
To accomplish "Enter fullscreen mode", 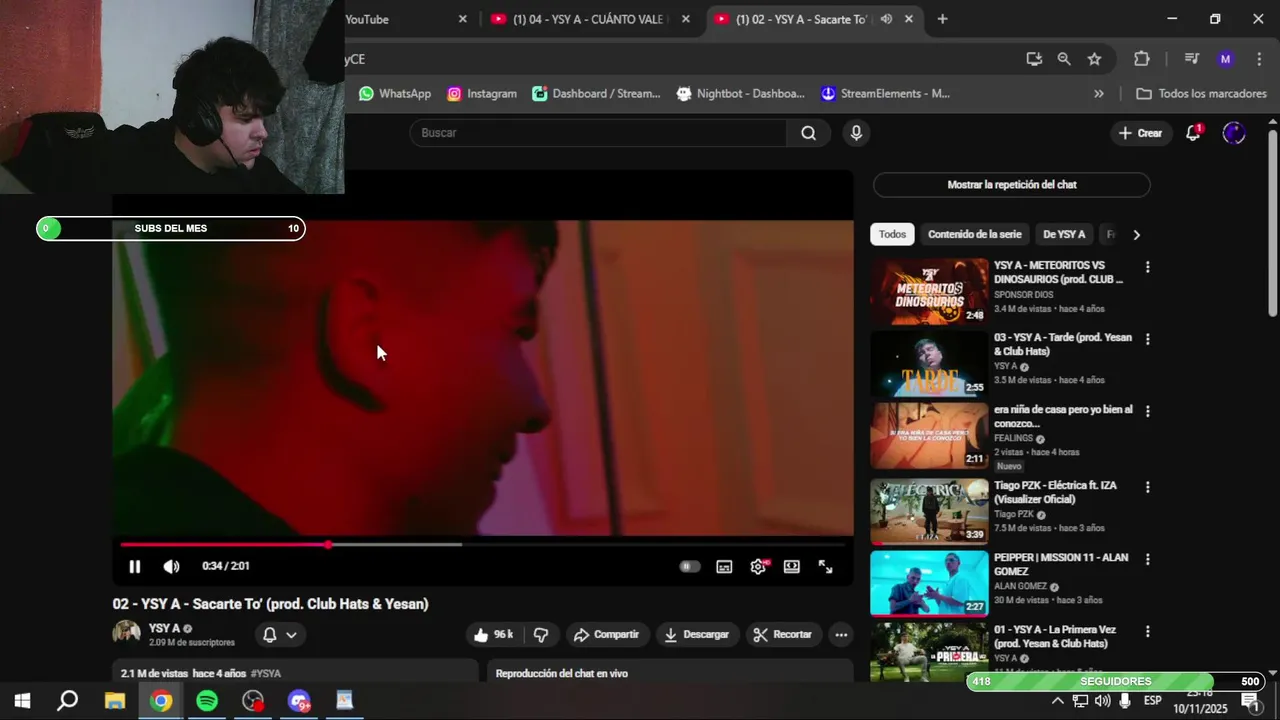I will coord(826,566).
